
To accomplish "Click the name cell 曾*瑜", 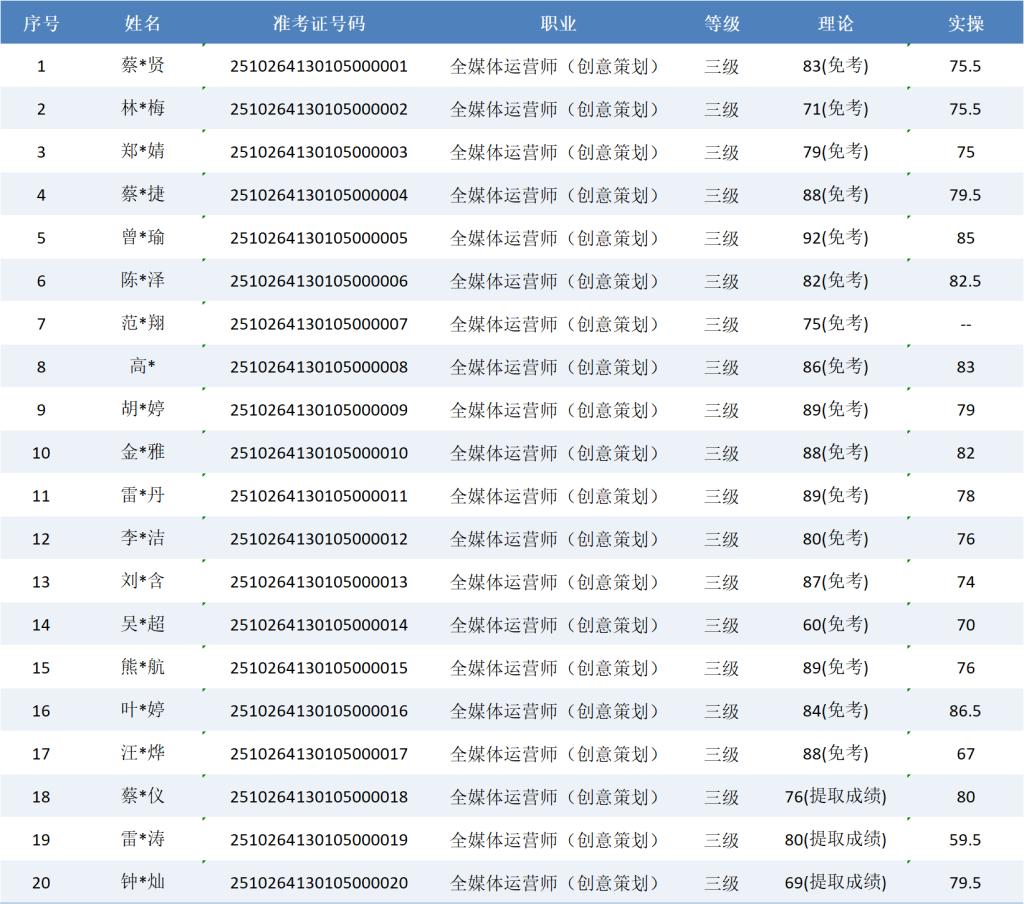I will [143, 238].
